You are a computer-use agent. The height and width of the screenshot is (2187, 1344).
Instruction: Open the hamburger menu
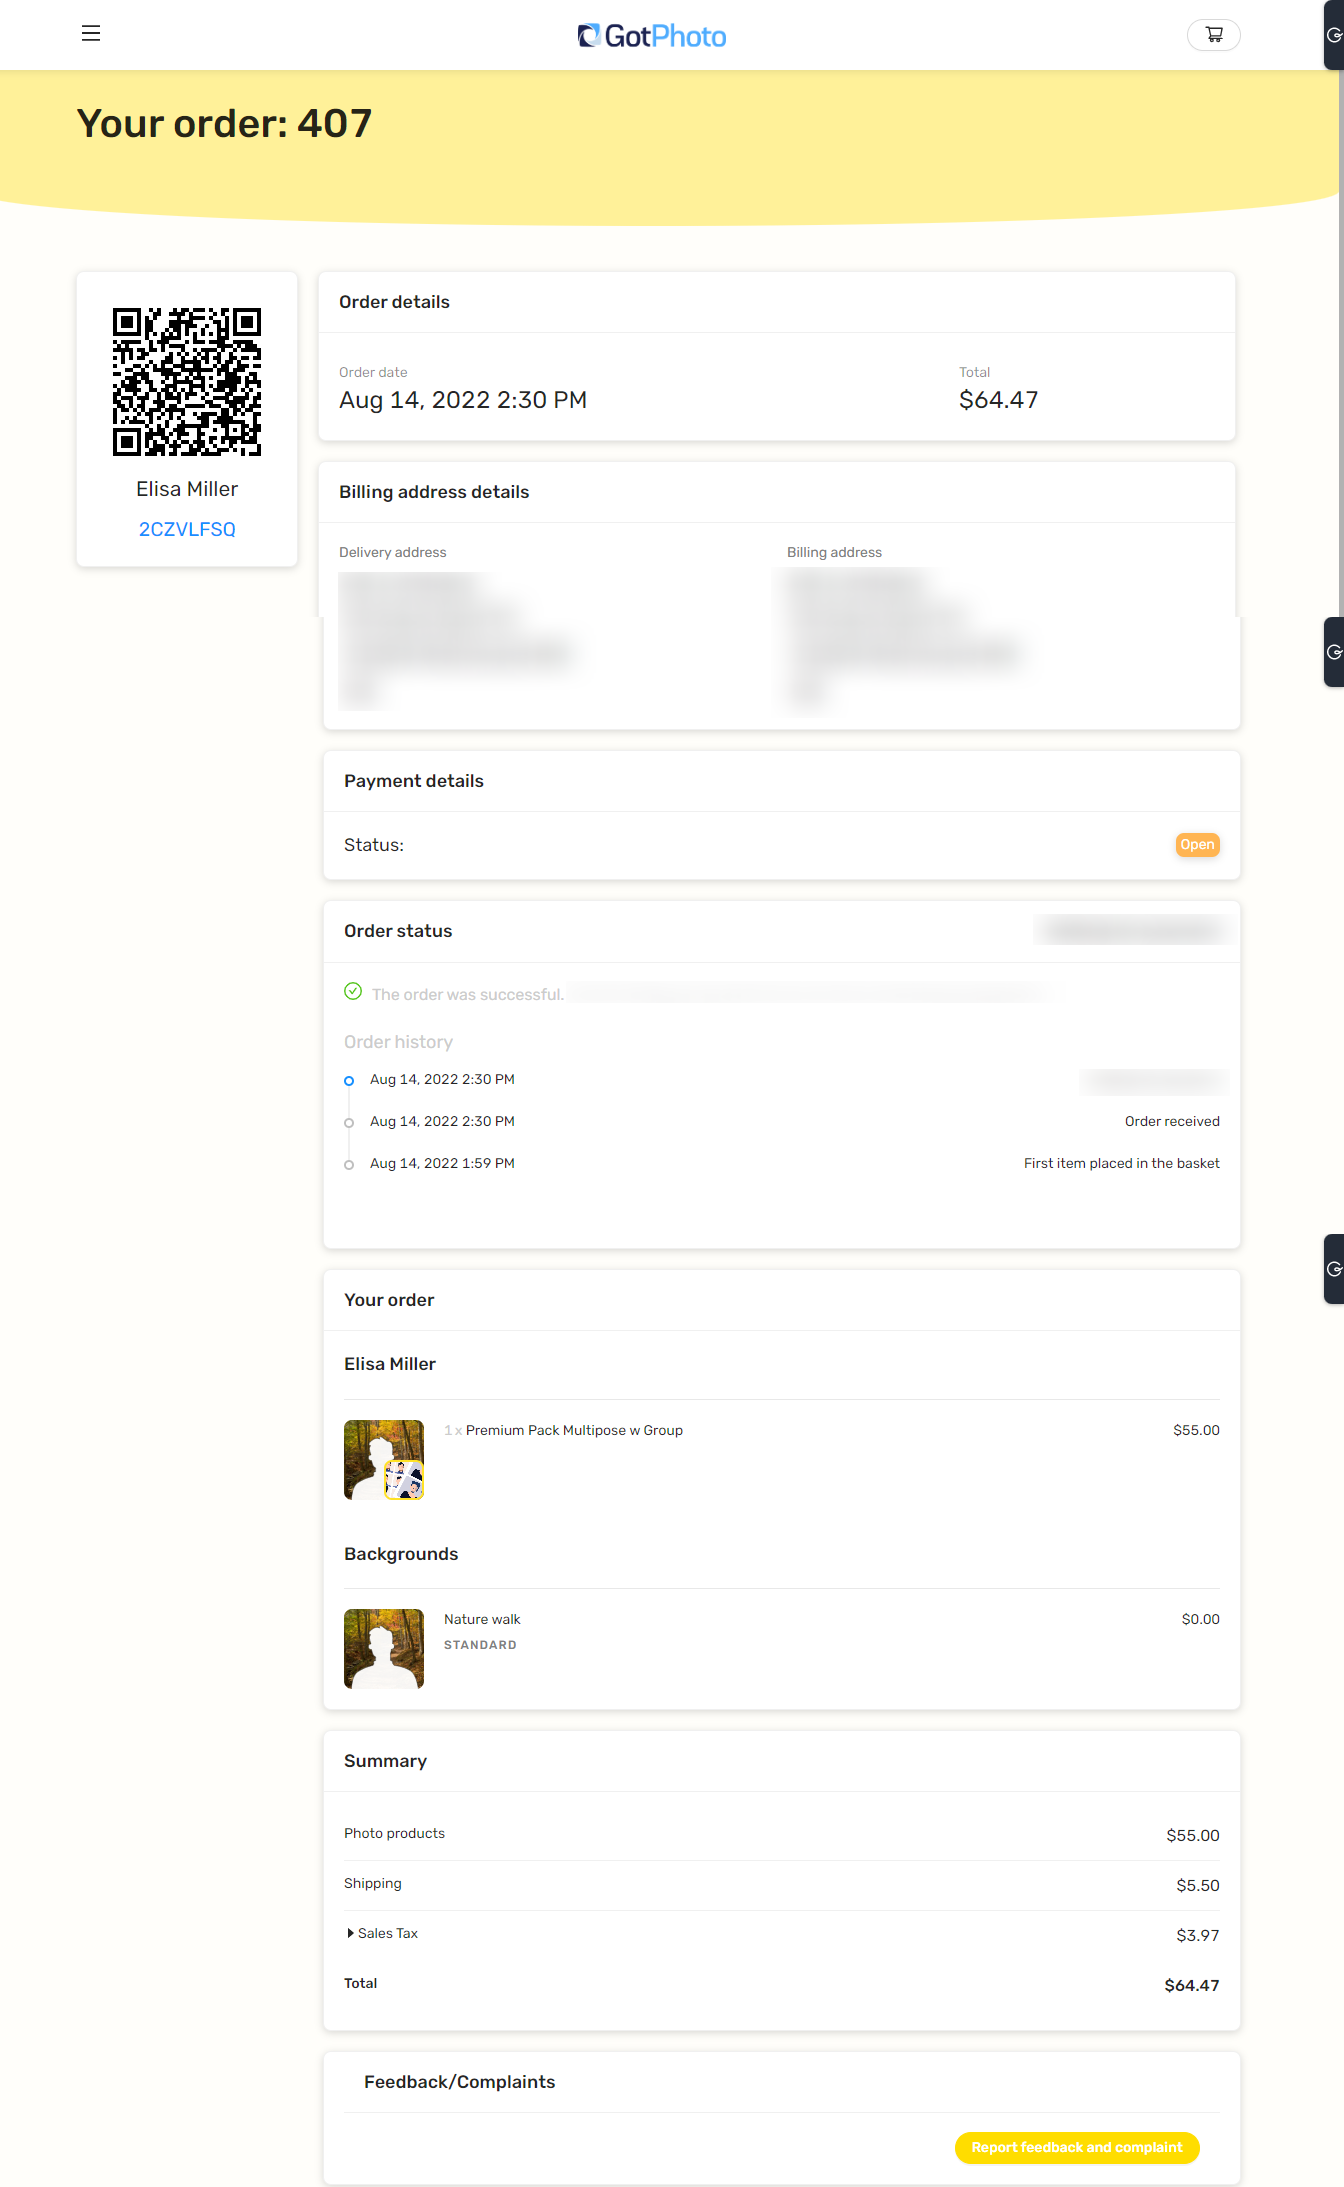tap(91, 33)
